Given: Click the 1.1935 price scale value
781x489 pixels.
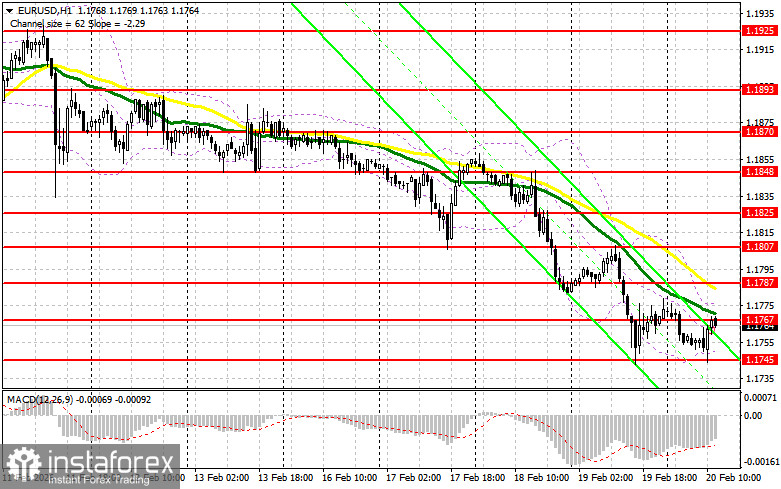Looking at the screenshot, I should point(760,13).
